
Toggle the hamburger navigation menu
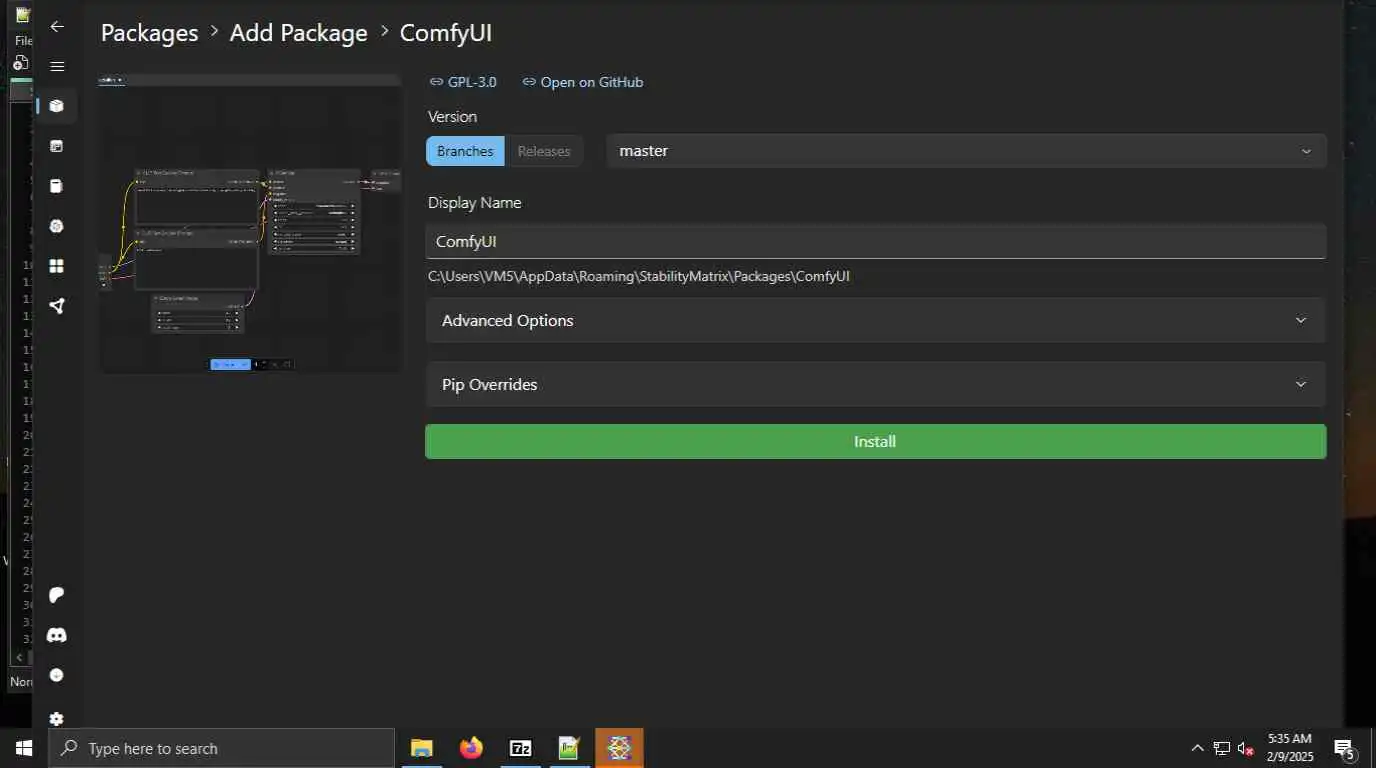[x=57, y=66]
